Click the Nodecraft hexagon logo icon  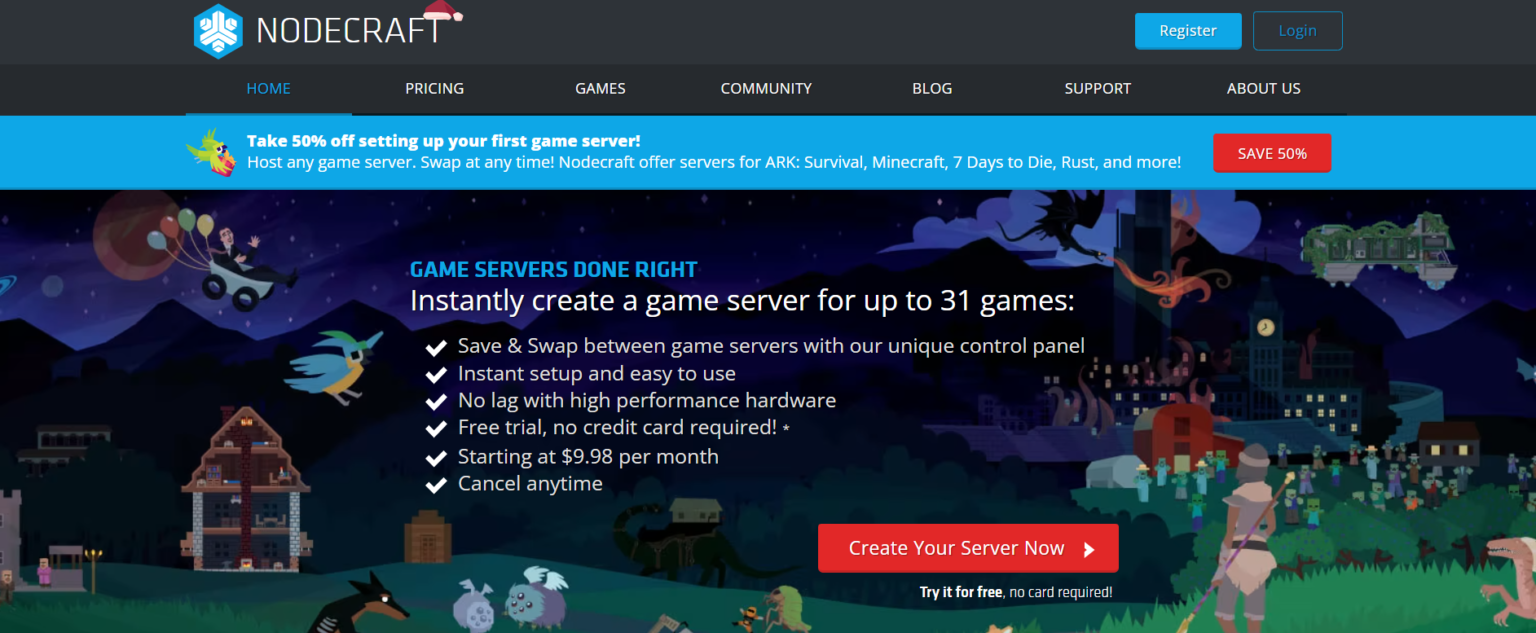pos(218,31)
